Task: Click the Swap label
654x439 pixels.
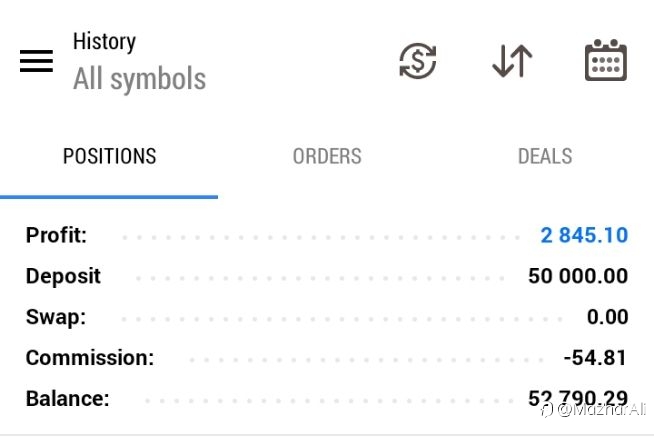Action: tap(55, 317)
